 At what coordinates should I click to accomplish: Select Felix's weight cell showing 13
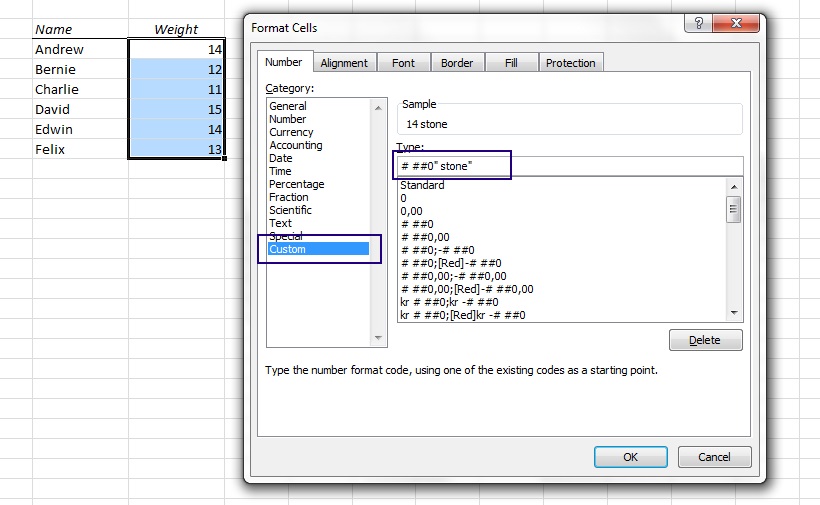coord(177,149)
